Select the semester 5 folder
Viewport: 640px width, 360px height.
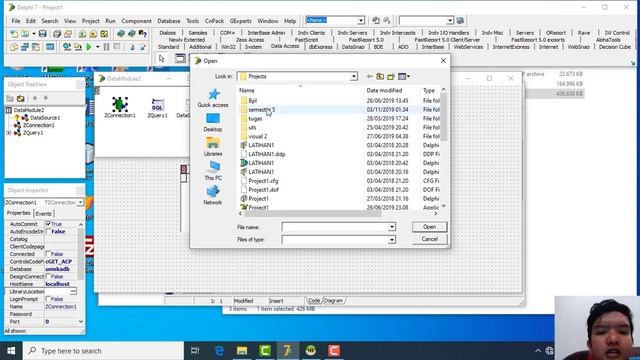(x=262, y=109)
